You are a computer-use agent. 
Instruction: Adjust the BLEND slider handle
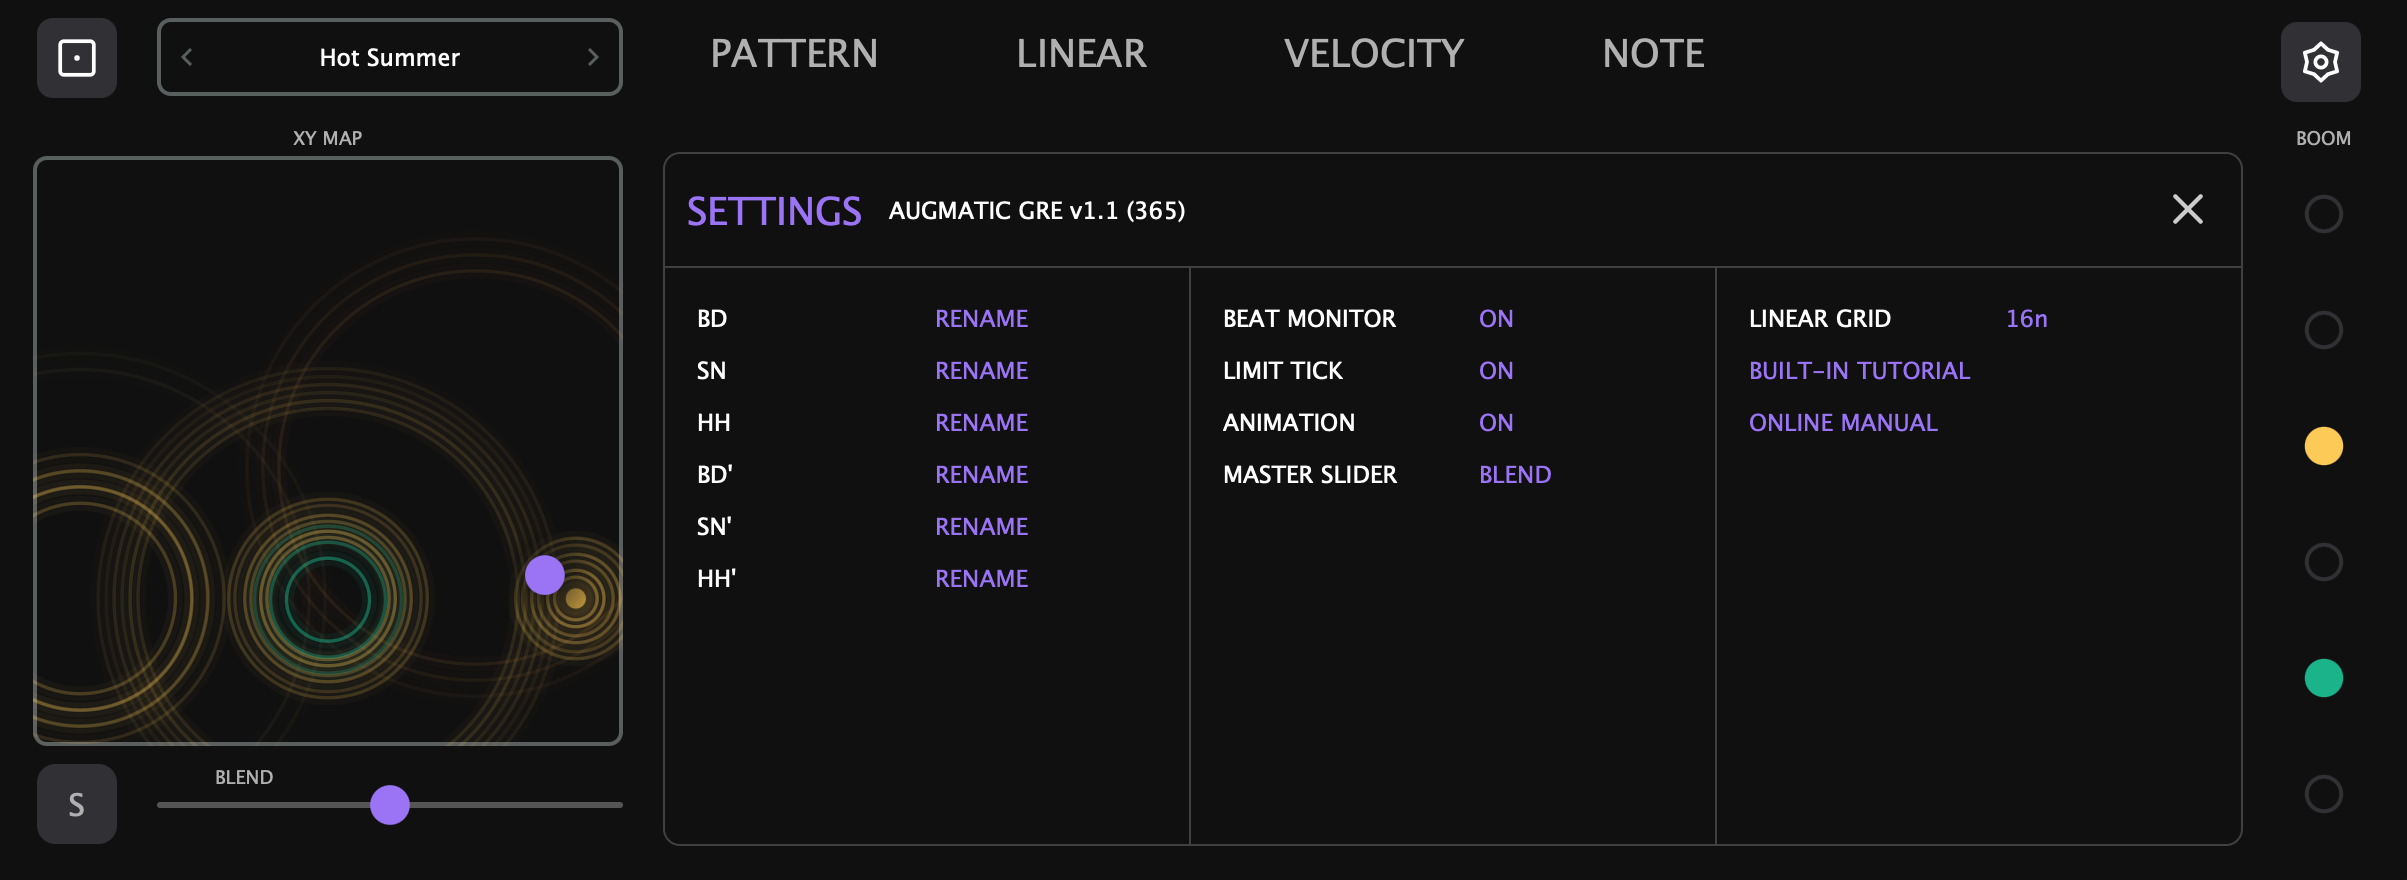point(390,804)
